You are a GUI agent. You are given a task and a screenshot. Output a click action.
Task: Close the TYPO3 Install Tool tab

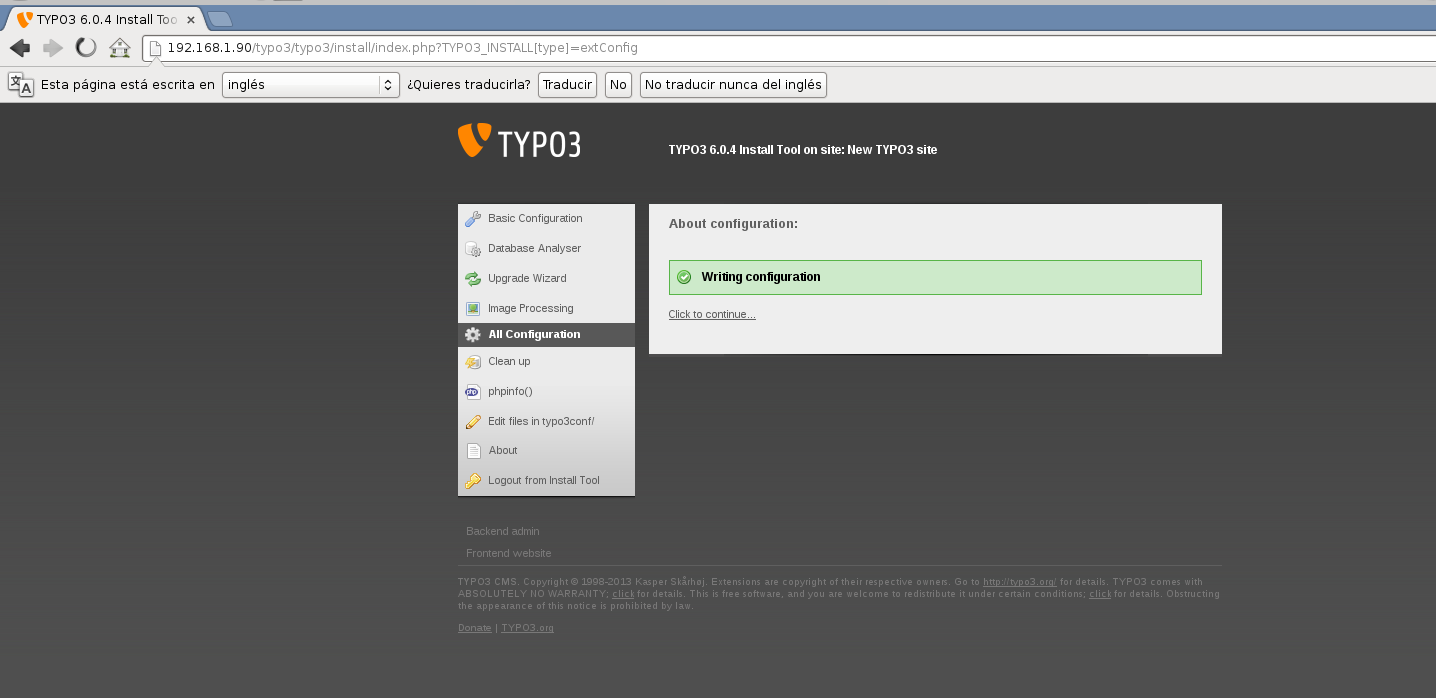(x=191, y=19)
